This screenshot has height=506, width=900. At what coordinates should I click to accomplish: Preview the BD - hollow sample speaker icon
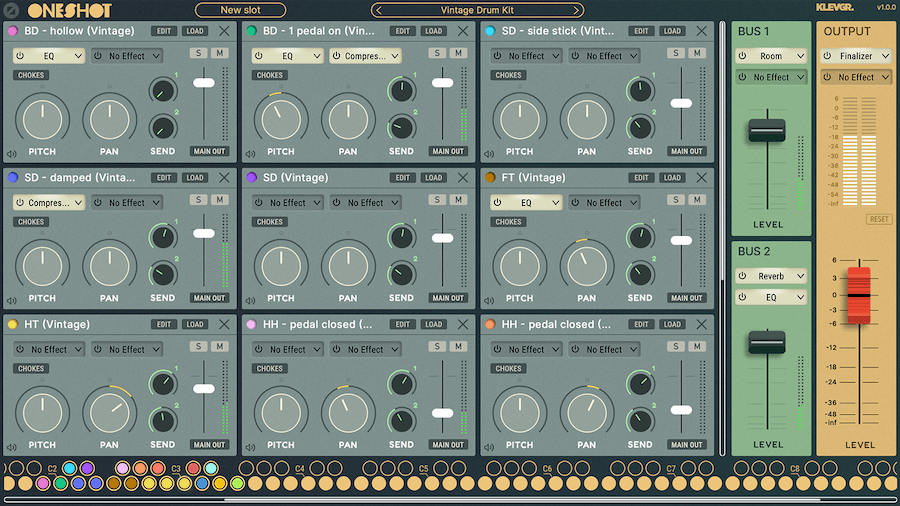click(x=11, y=154)
